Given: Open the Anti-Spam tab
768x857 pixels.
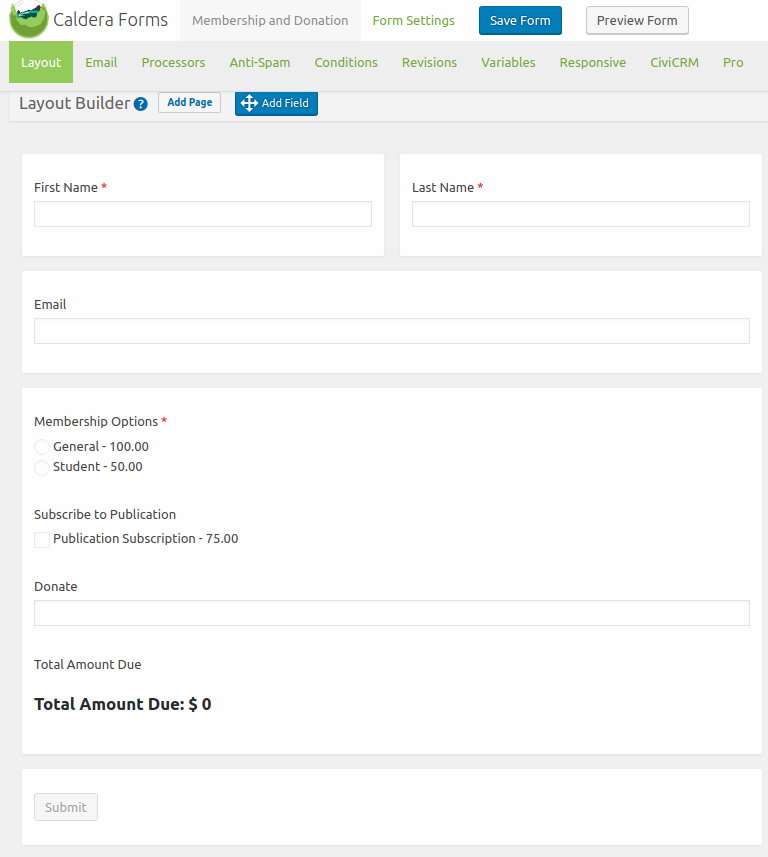Looking at the screenshot, I should tap(260, 62).
